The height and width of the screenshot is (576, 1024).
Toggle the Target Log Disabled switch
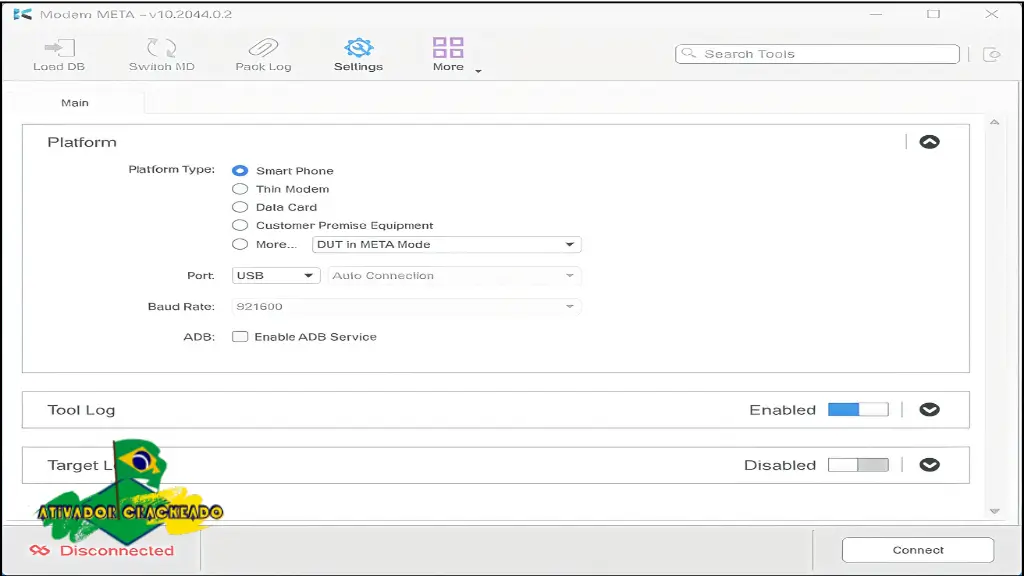858,465
